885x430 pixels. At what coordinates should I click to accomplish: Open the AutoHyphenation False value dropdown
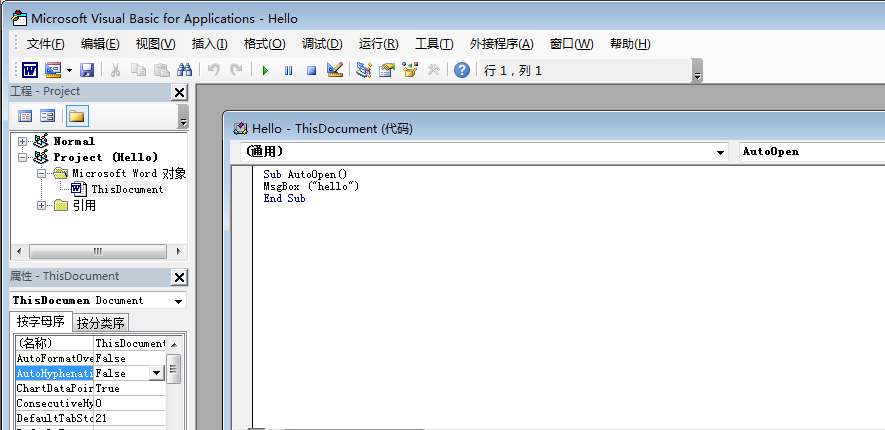click(x=156, y=373)
